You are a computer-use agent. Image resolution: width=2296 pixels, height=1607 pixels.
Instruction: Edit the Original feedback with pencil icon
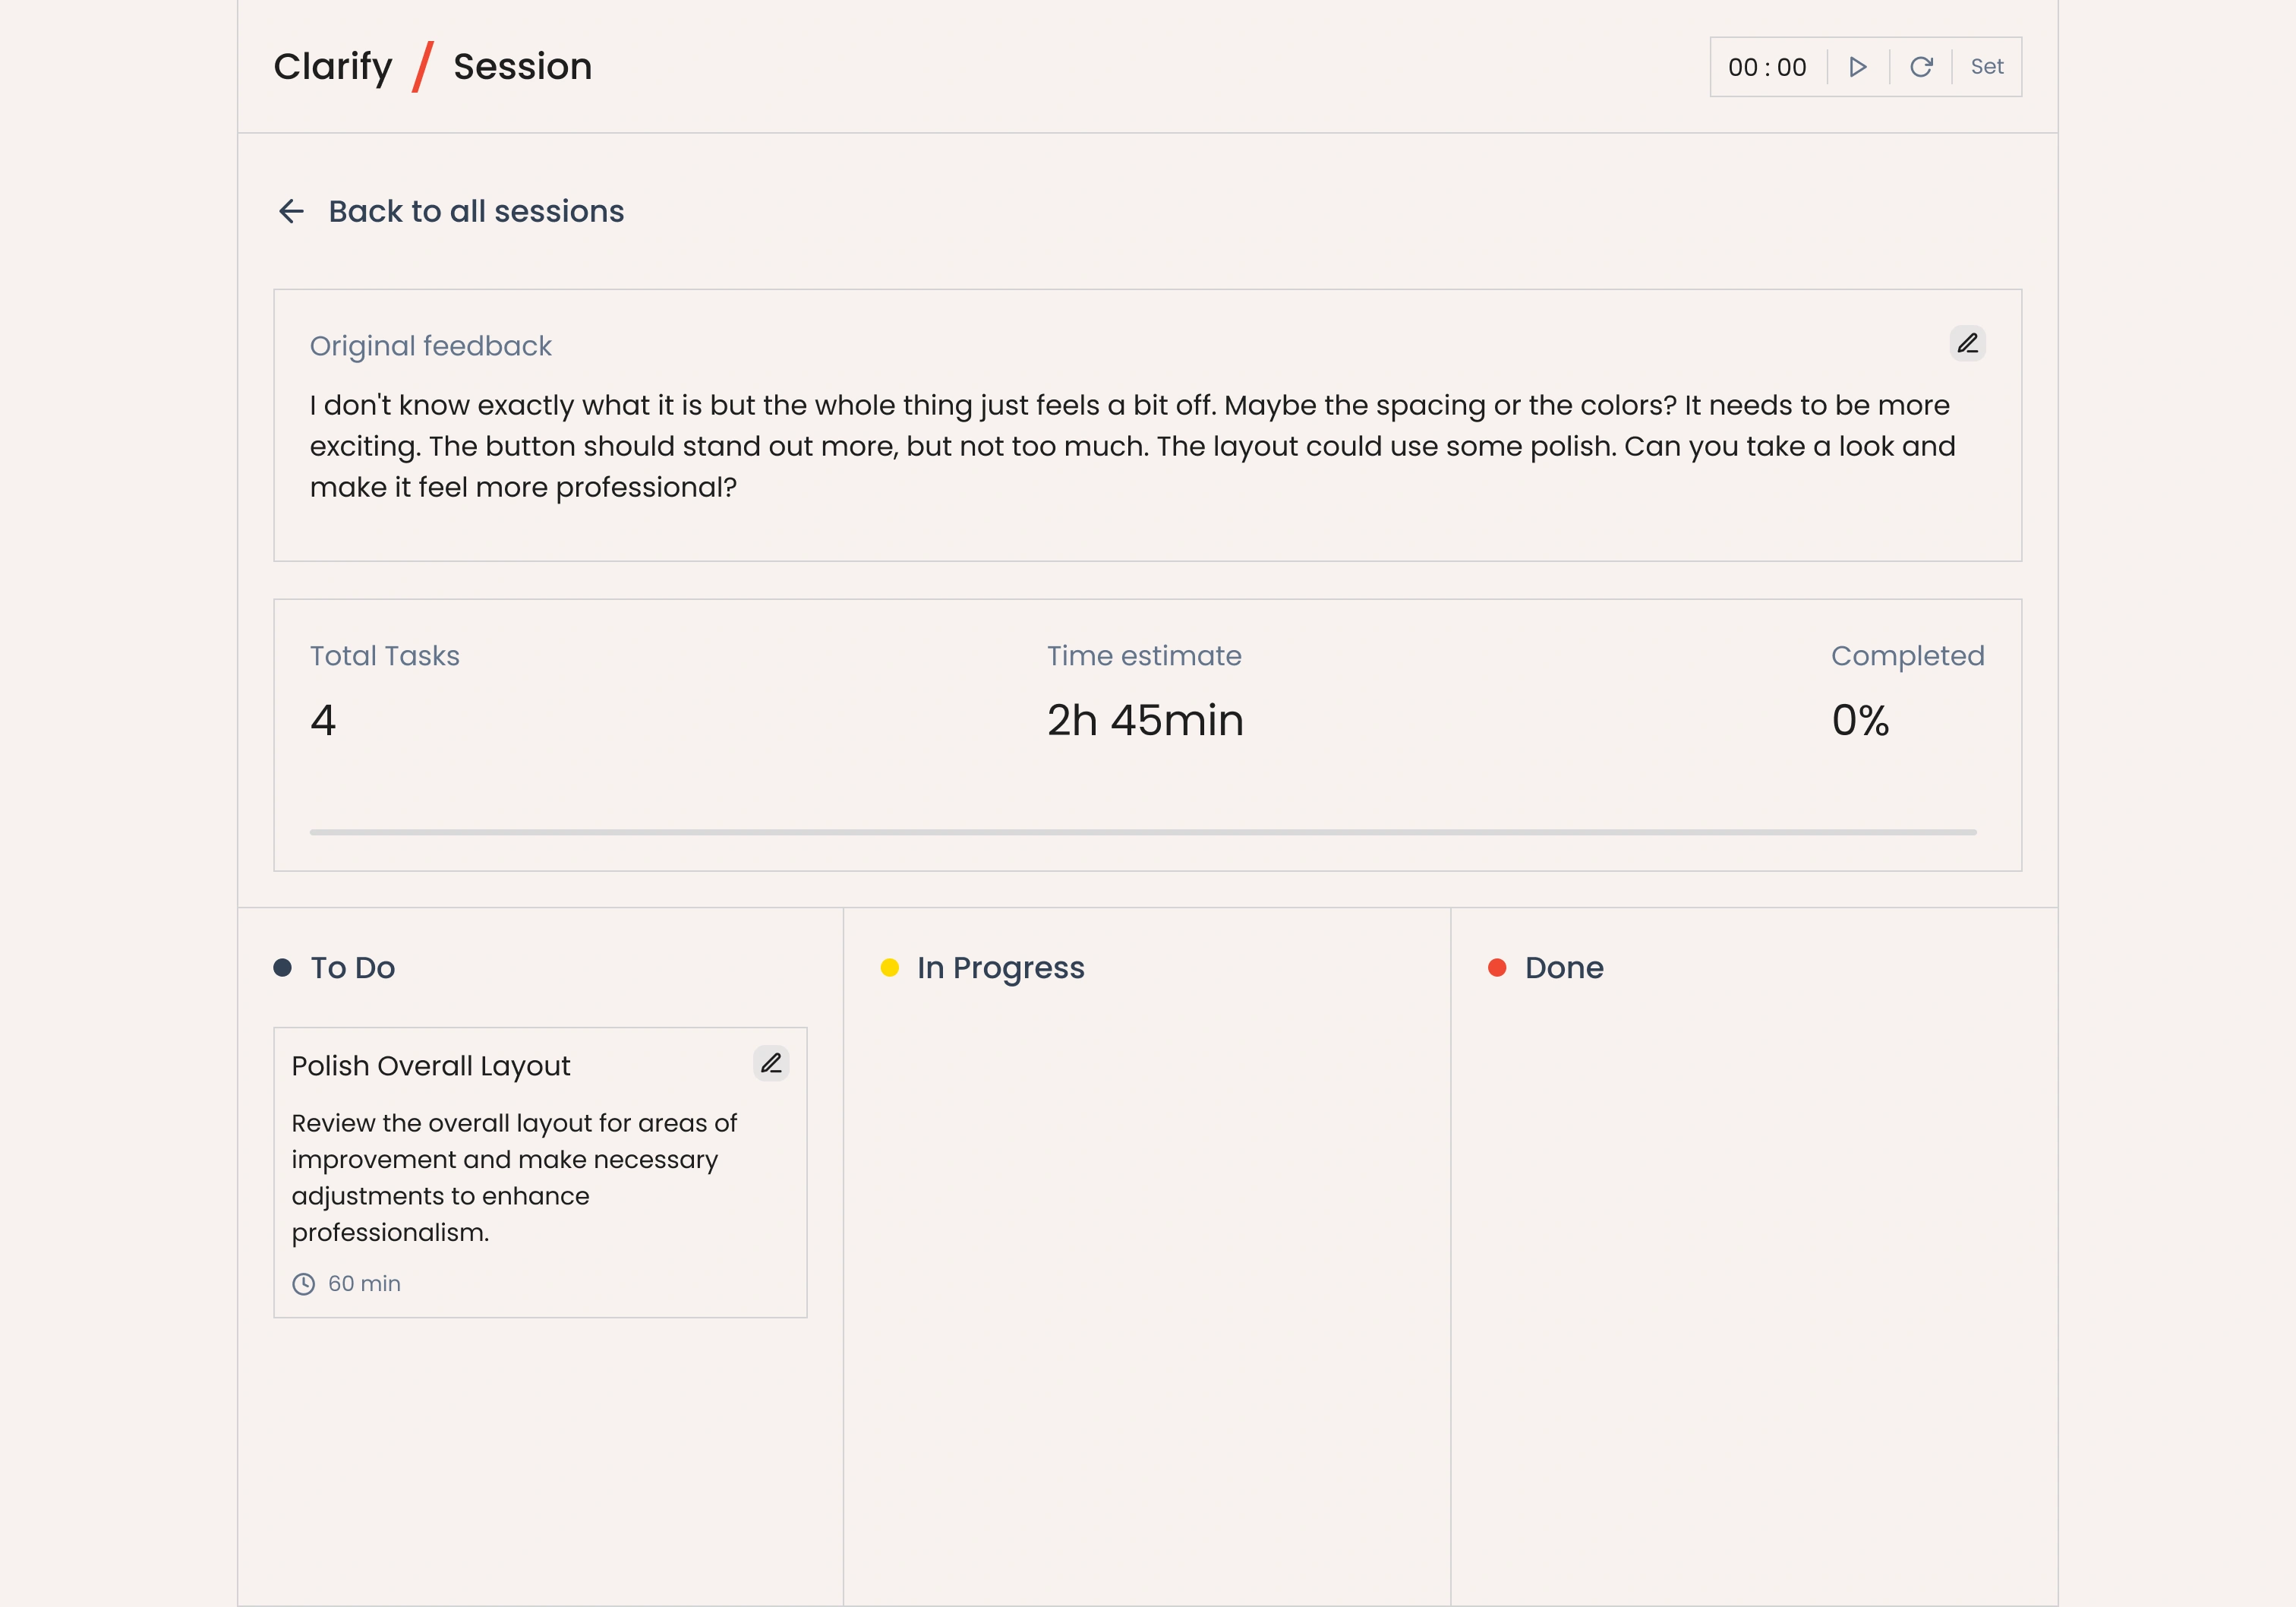click(1967, 344)
